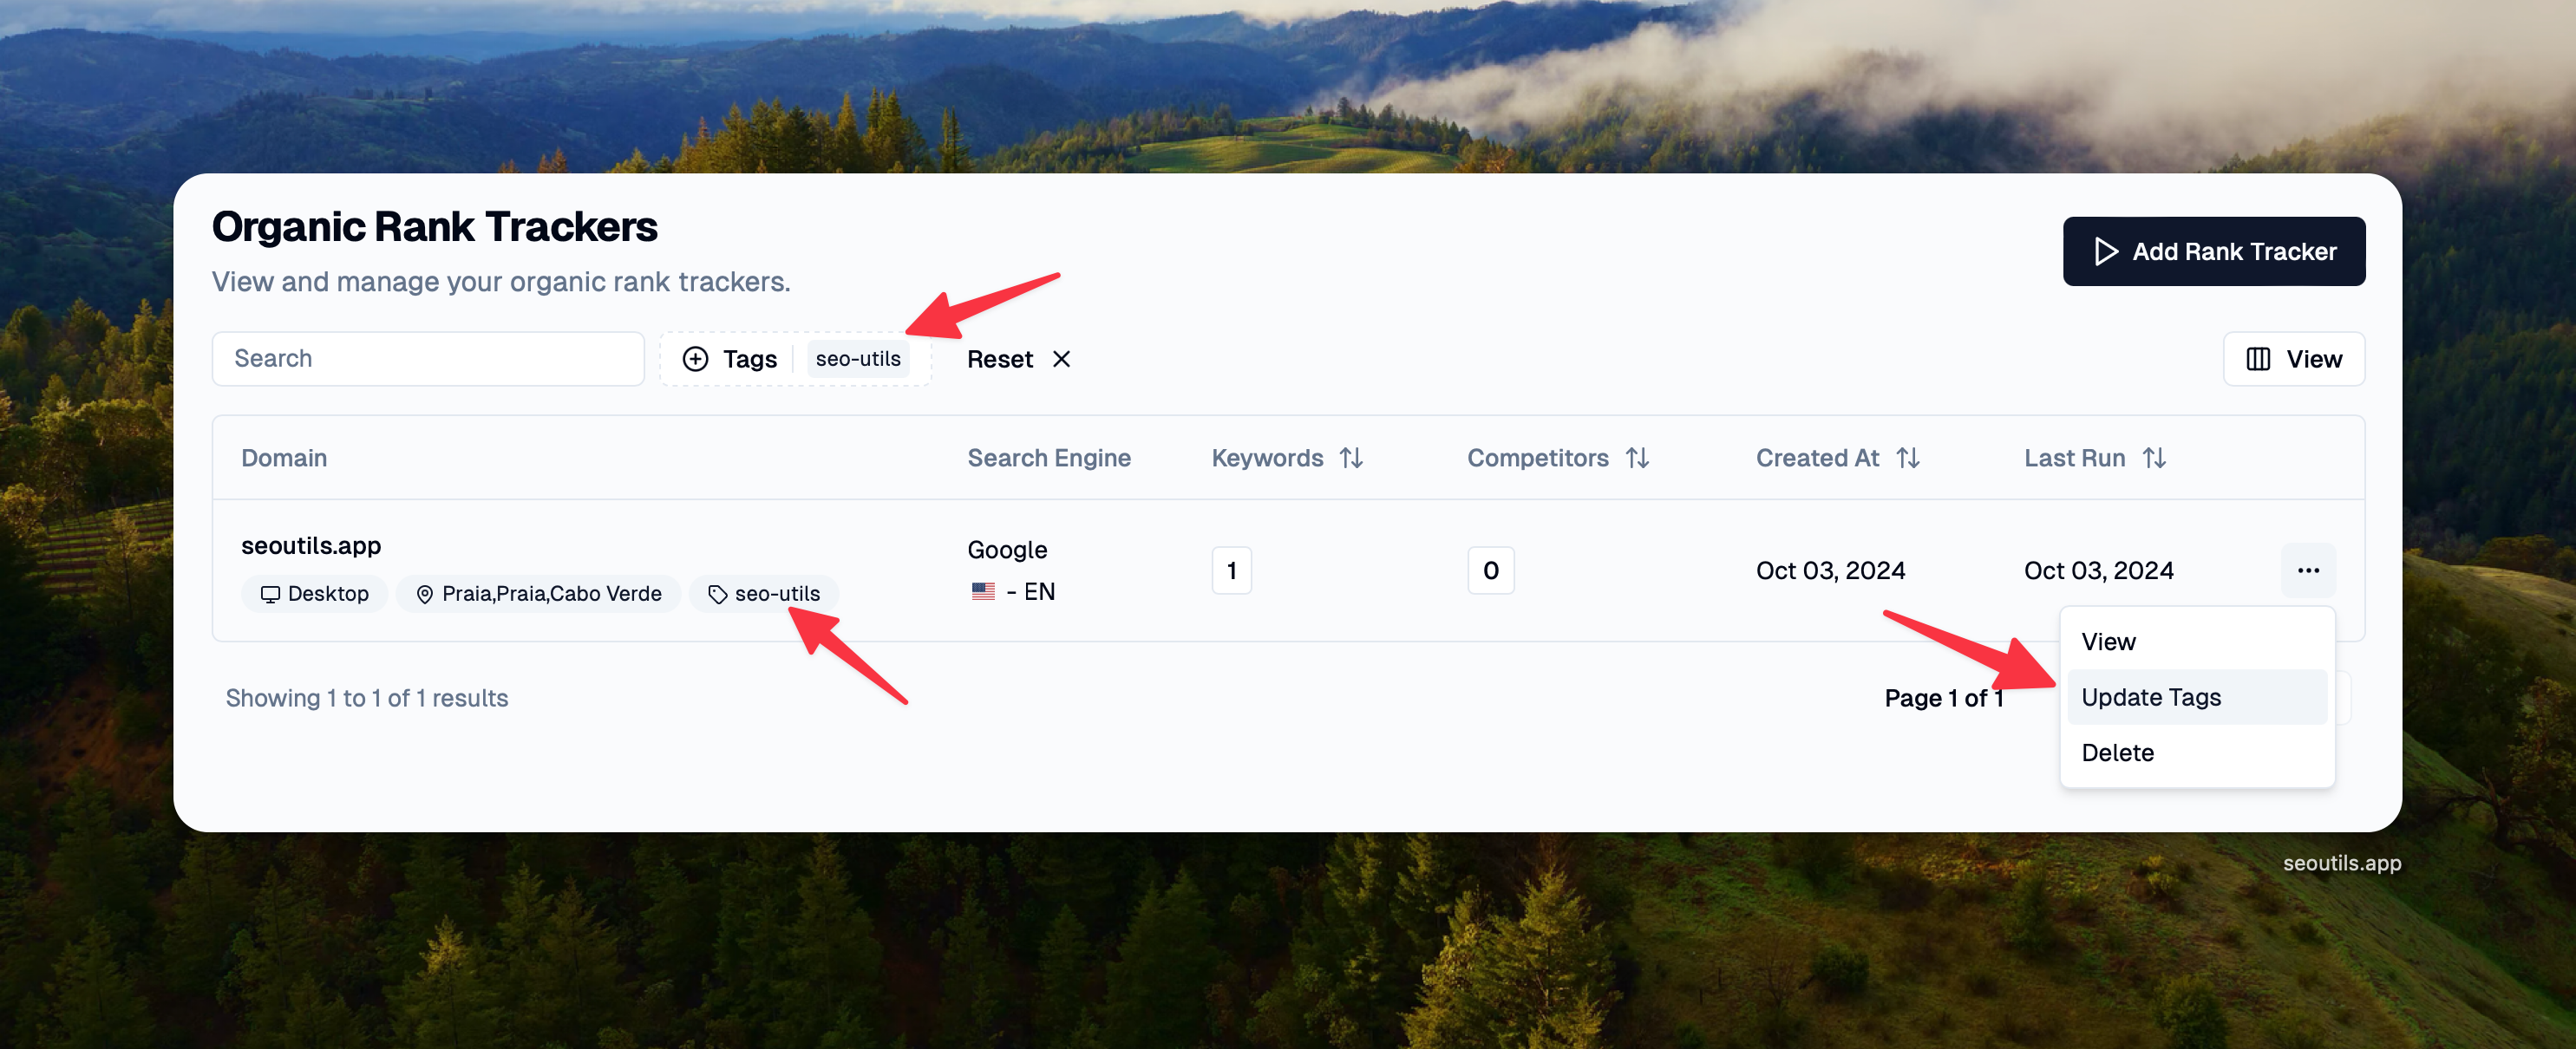Open the three-dots row actions menu
Viewport: 2576px width, 1049px height.
point(2307,570)
